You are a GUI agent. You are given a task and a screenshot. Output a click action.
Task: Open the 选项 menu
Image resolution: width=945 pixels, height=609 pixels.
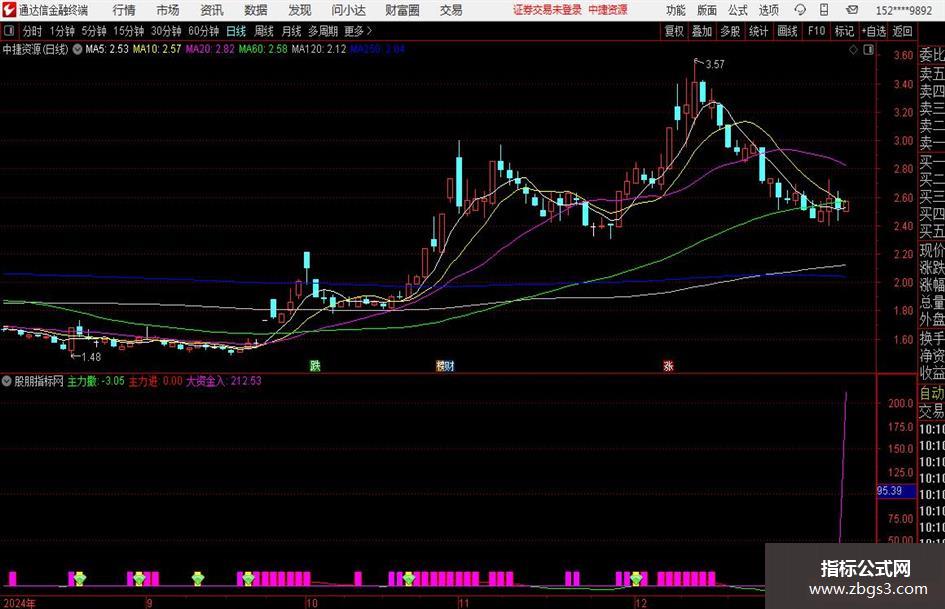tap(769, 10)
